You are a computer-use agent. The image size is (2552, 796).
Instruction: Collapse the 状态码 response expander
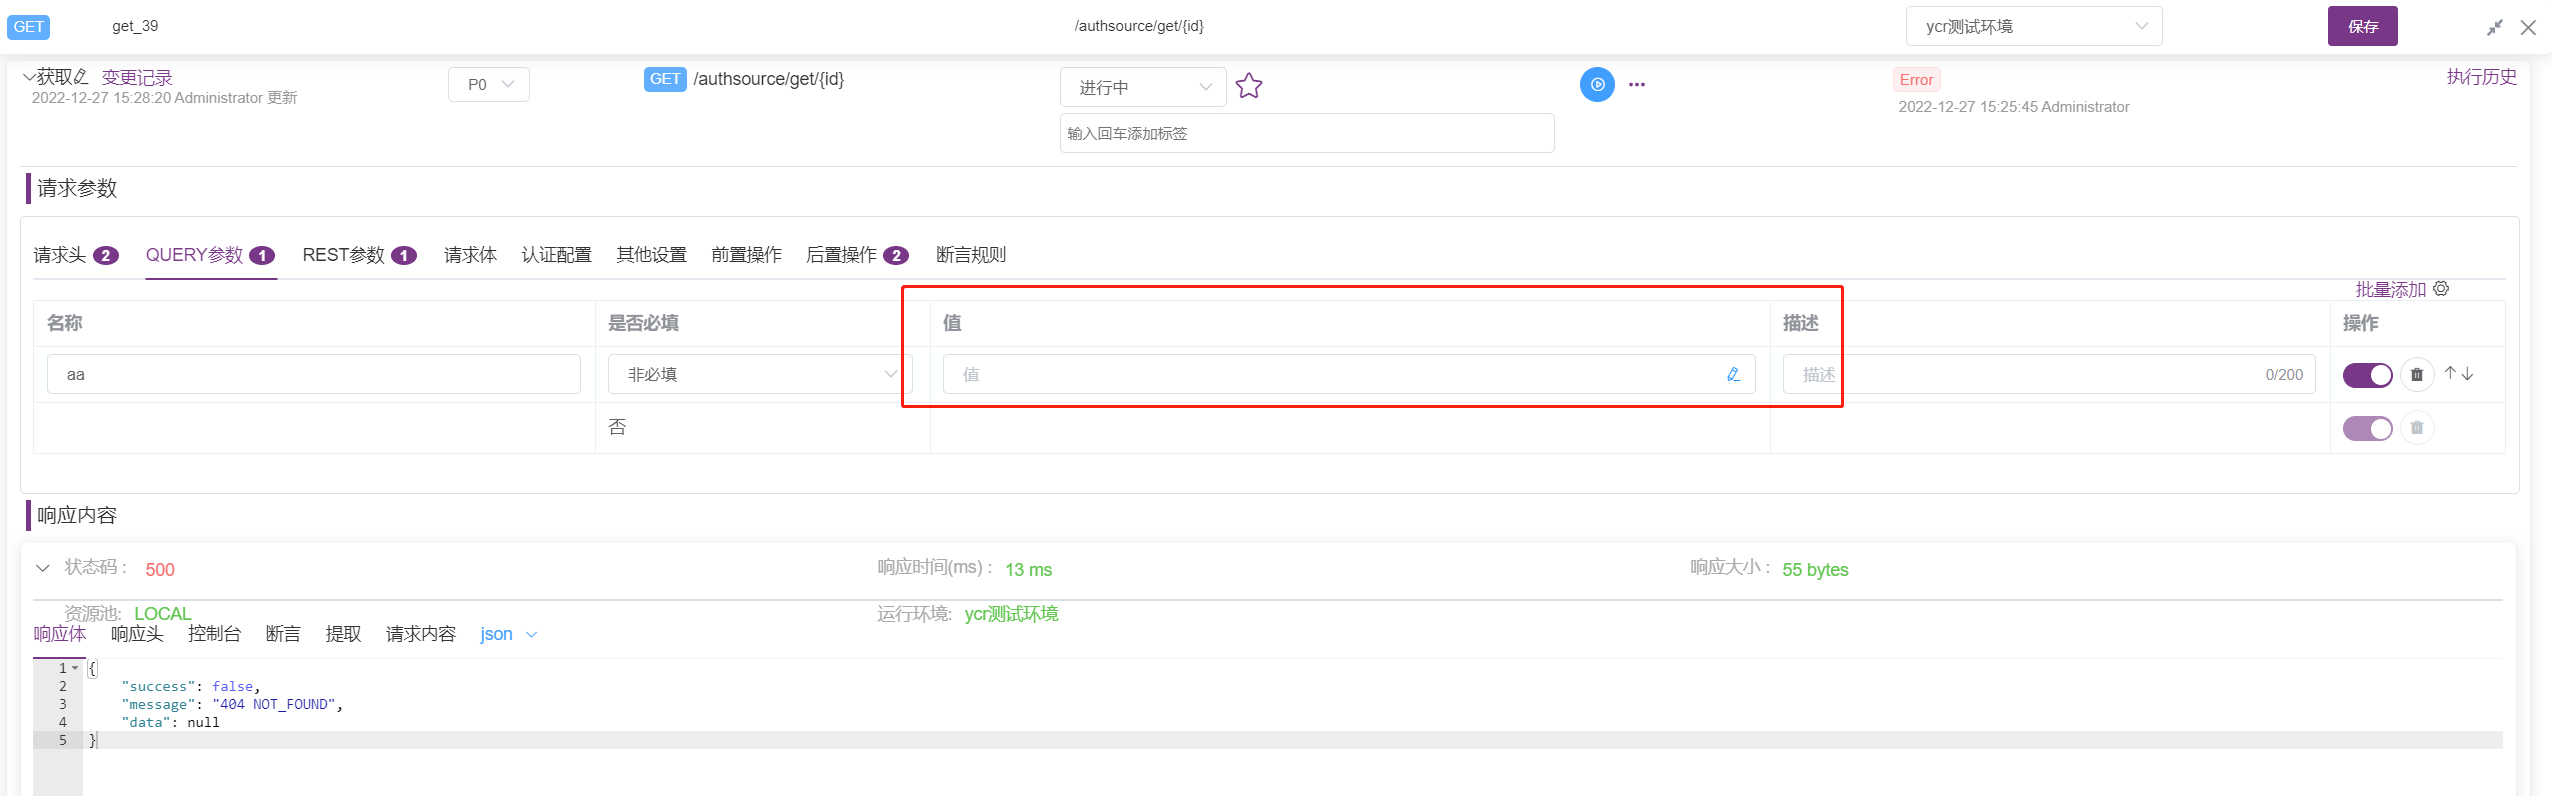click(x=42, y=568)
